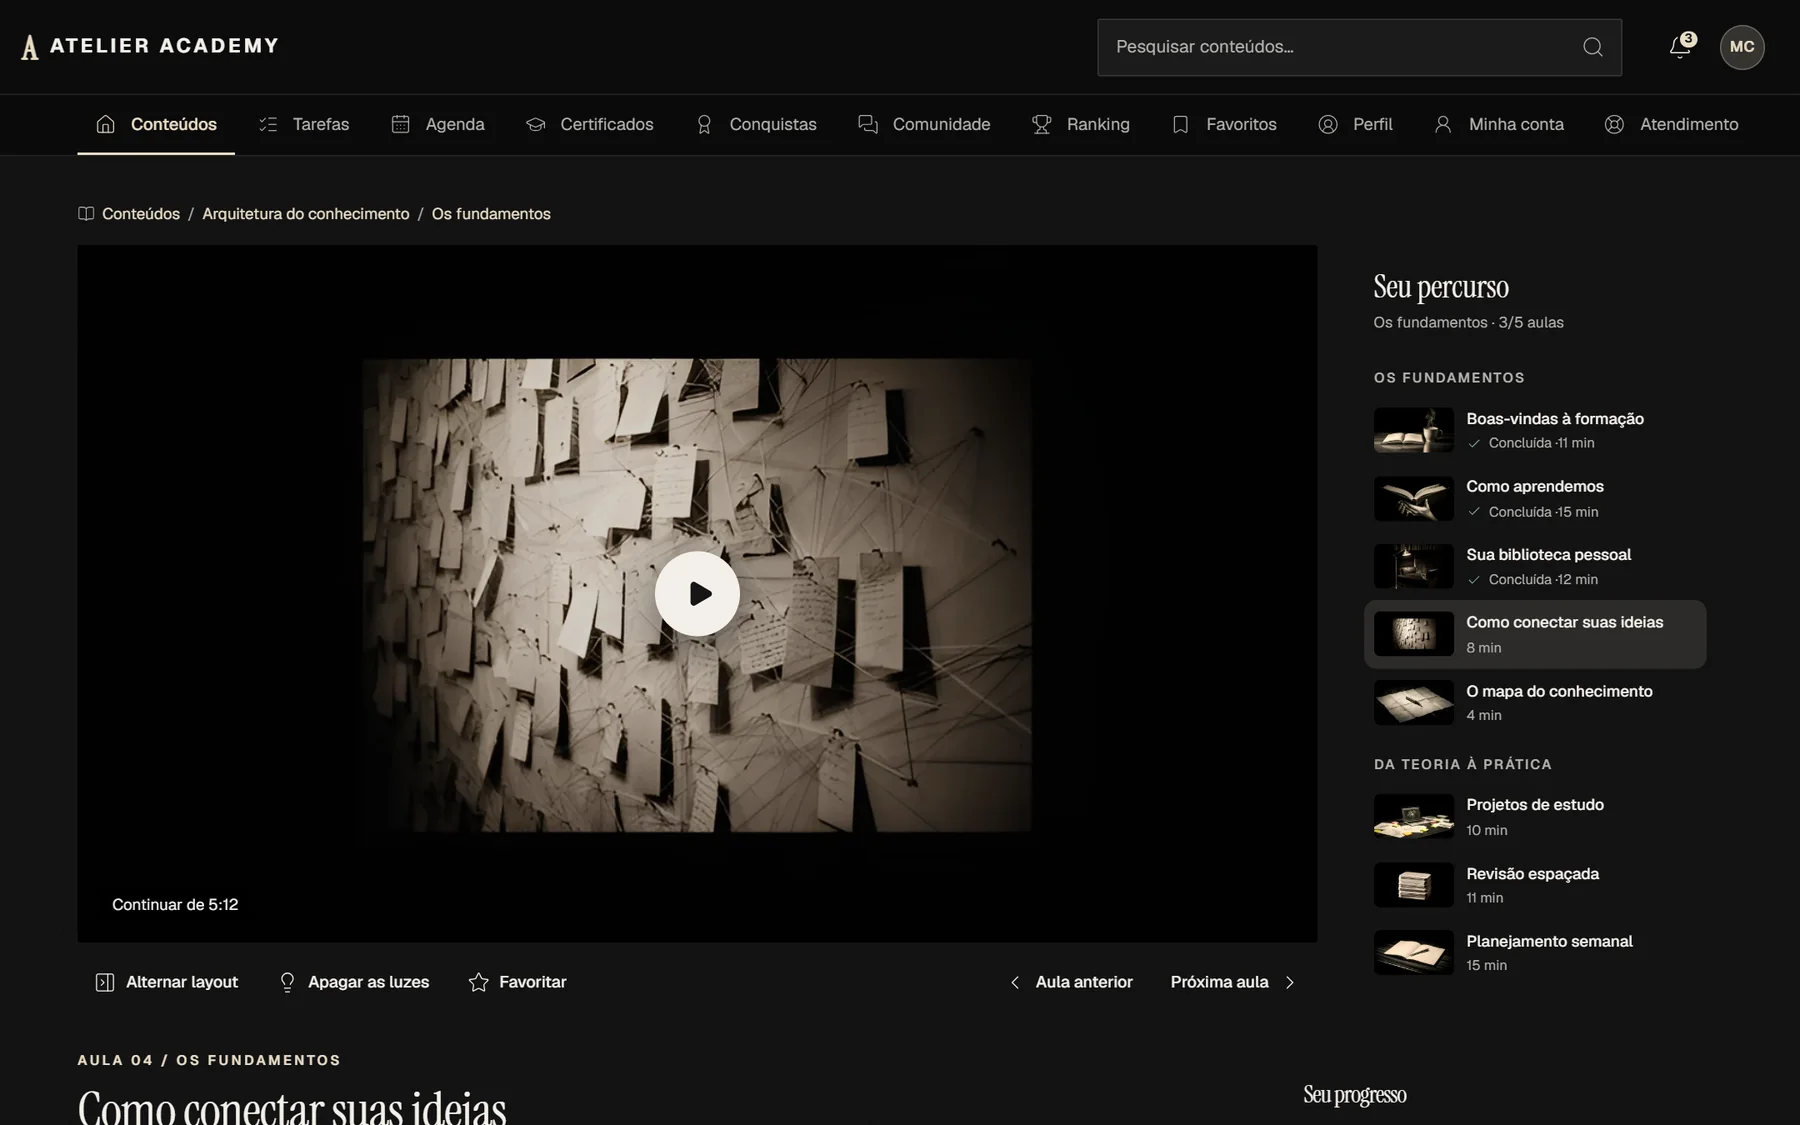Open the Conquistas tab
The image size is (1800, 1125).
click(x=757, y=124)
